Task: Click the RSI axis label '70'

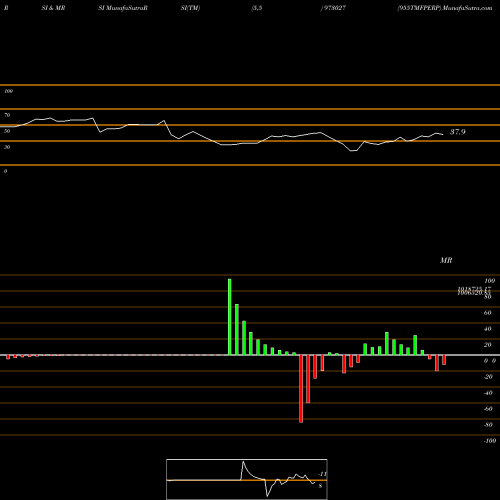Action: [x=7, y=115]
